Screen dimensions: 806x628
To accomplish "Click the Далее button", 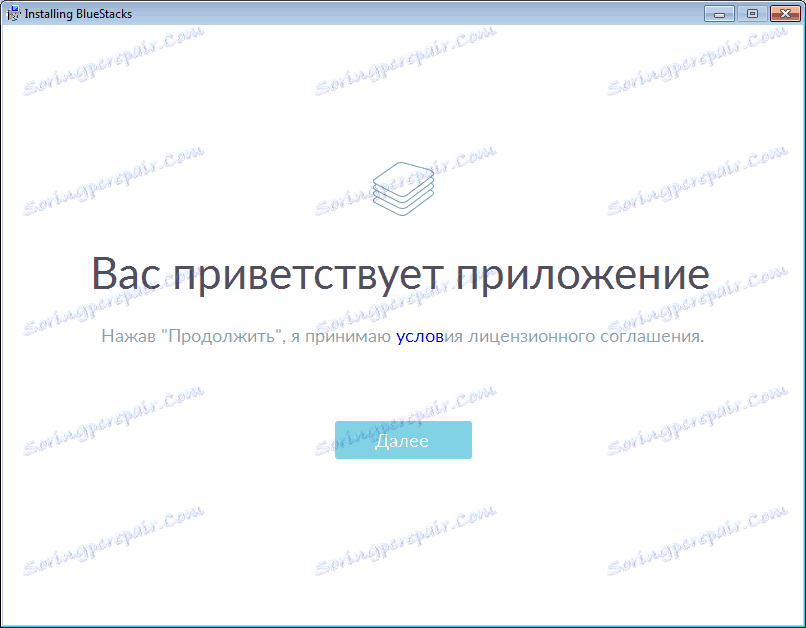I will 403,440.
